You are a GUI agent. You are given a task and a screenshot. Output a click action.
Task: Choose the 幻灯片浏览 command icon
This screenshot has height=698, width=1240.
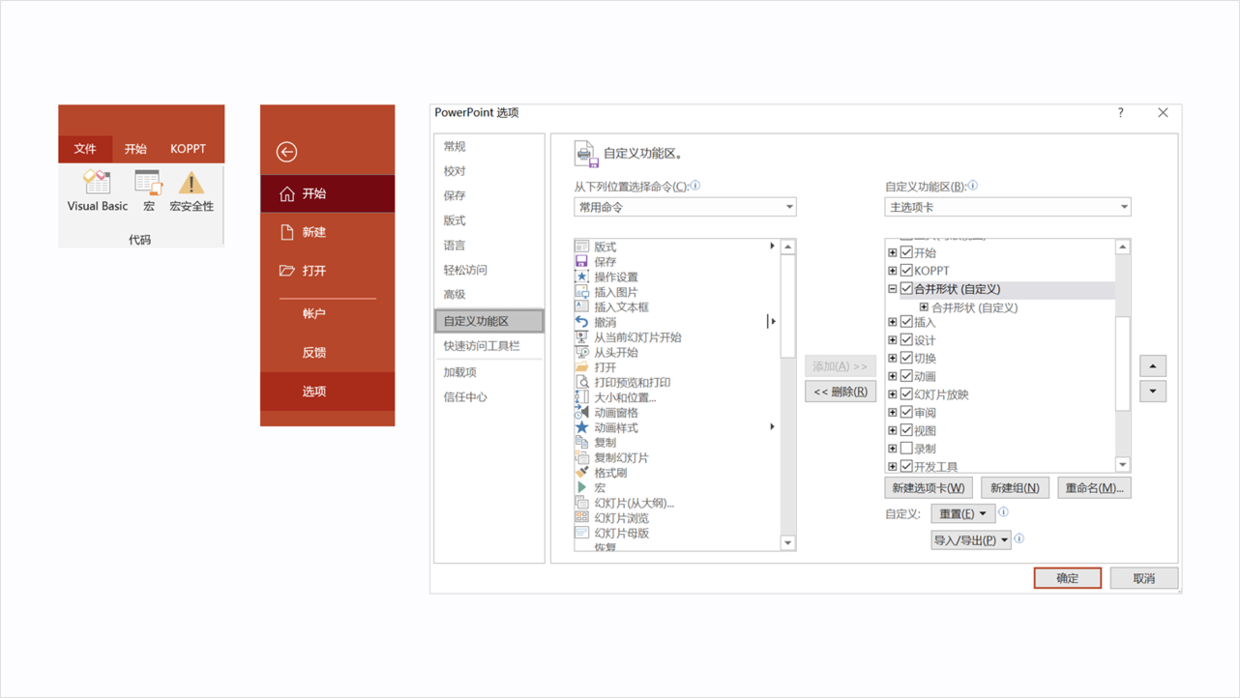[x=582, y=518]
